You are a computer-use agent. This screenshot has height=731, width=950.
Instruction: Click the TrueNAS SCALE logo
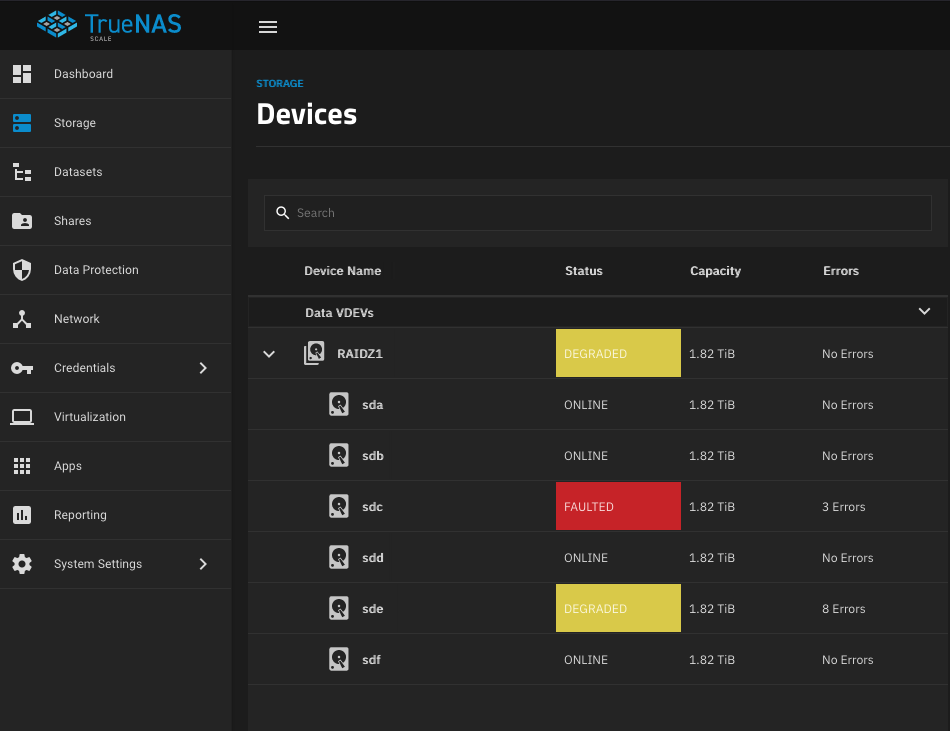click(x=109, y=25)
